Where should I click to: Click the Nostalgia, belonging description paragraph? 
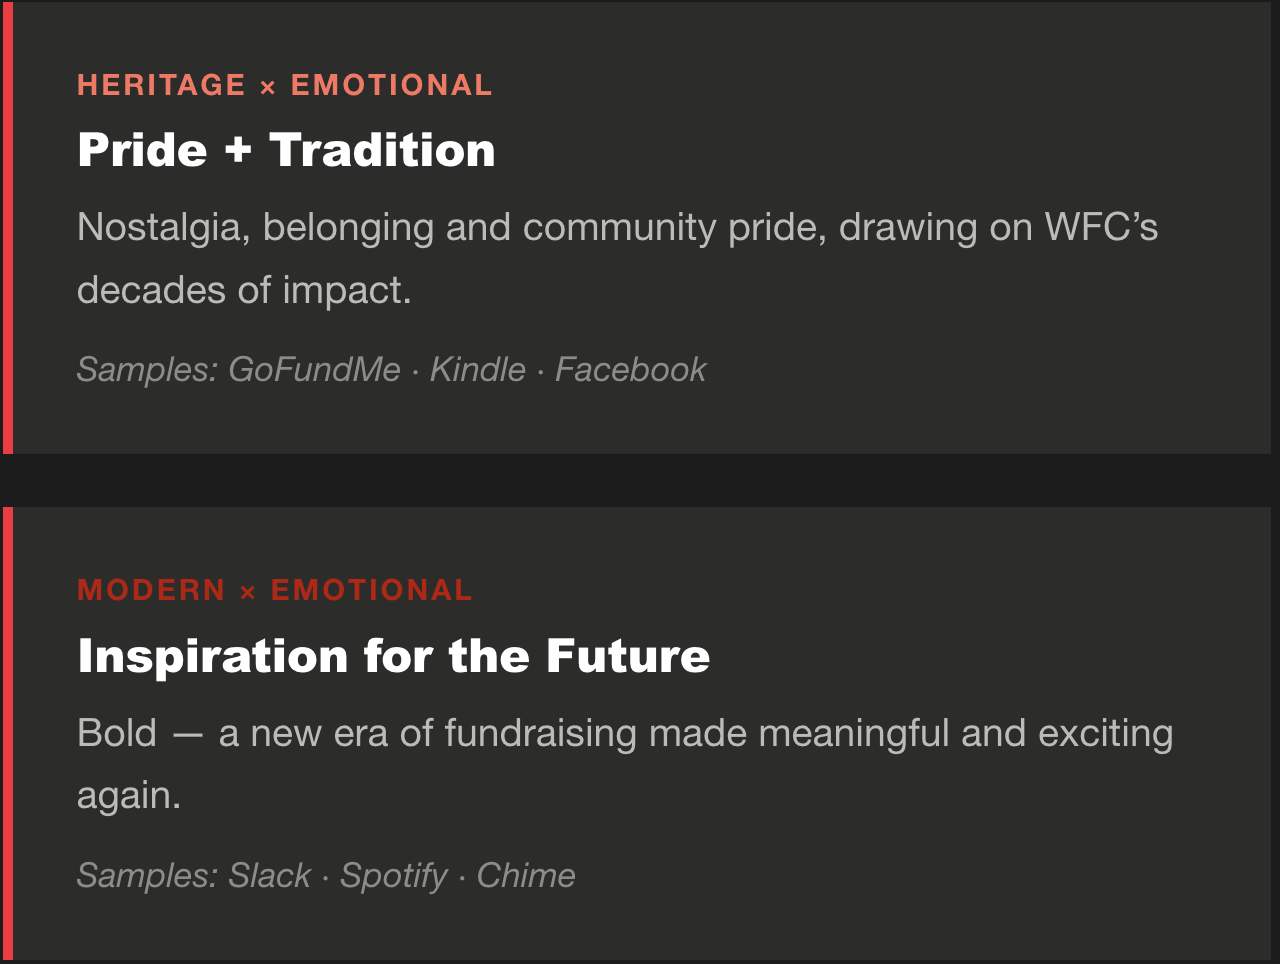coord(617,258)
